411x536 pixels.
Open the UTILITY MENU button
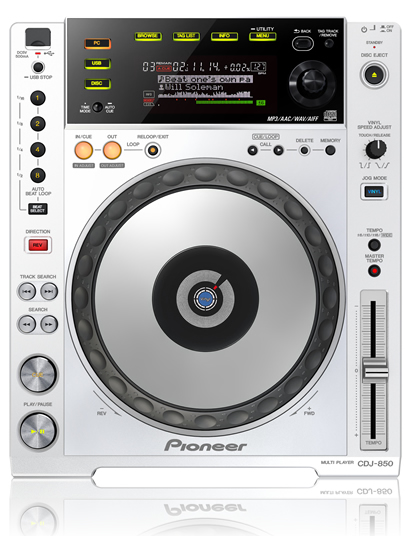point(263,36)
